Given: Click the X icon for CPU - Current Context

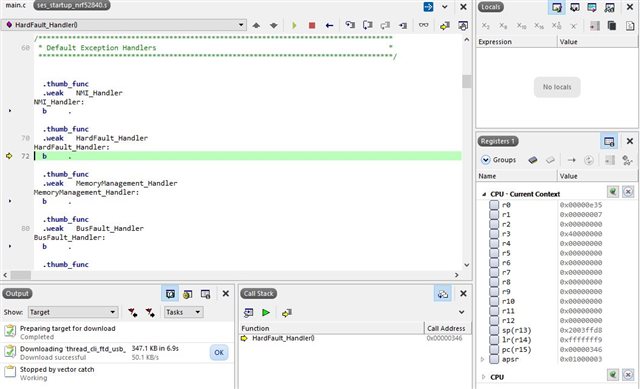Looking at the screenshot, I should pos(628,192).
